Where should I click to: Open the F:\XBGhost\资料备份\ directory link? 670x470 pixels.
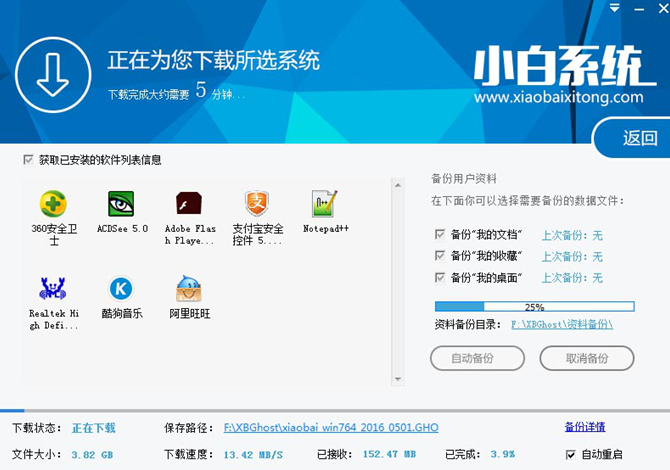pos(562,324)
